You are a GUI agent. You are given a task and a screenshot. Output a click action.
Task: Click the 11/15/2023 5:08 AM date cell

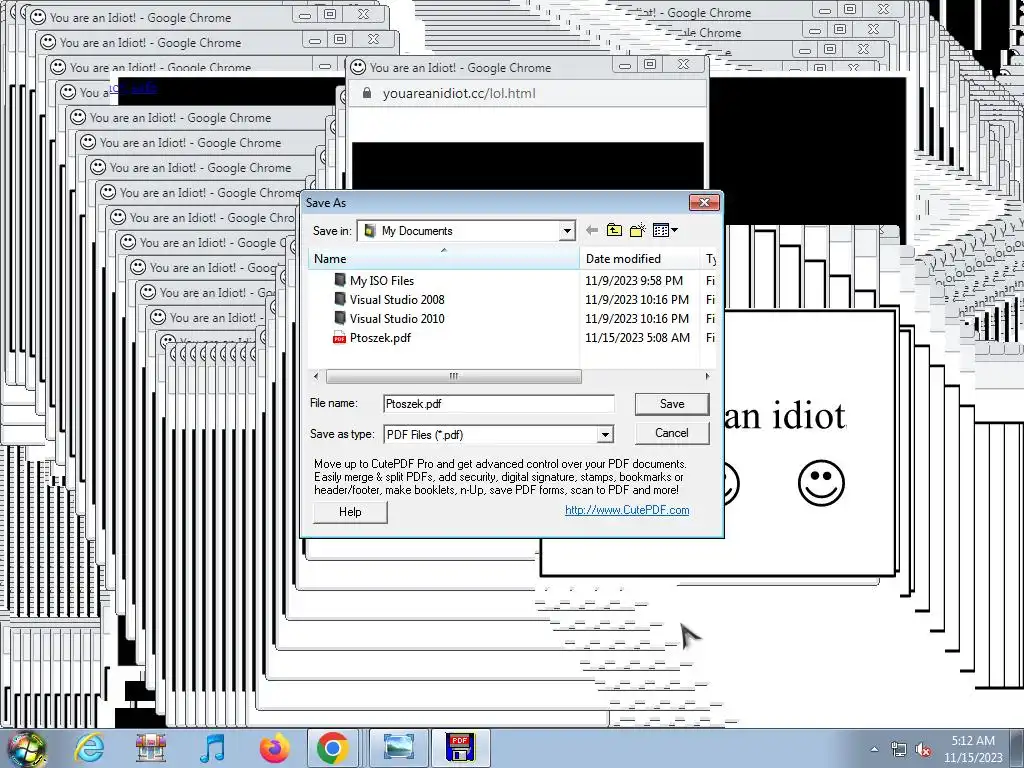coord(637,338)
